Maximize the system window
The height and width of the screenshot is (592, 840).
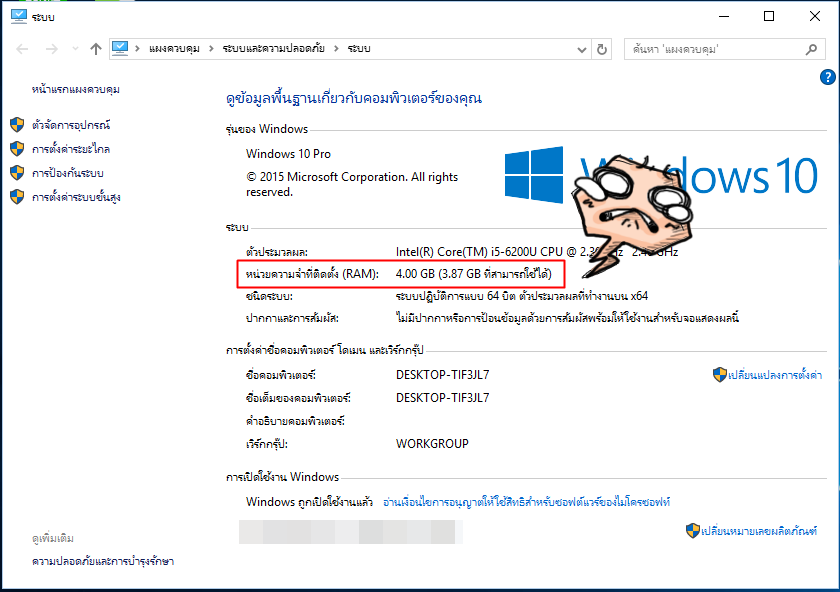(x=769, y=16)
